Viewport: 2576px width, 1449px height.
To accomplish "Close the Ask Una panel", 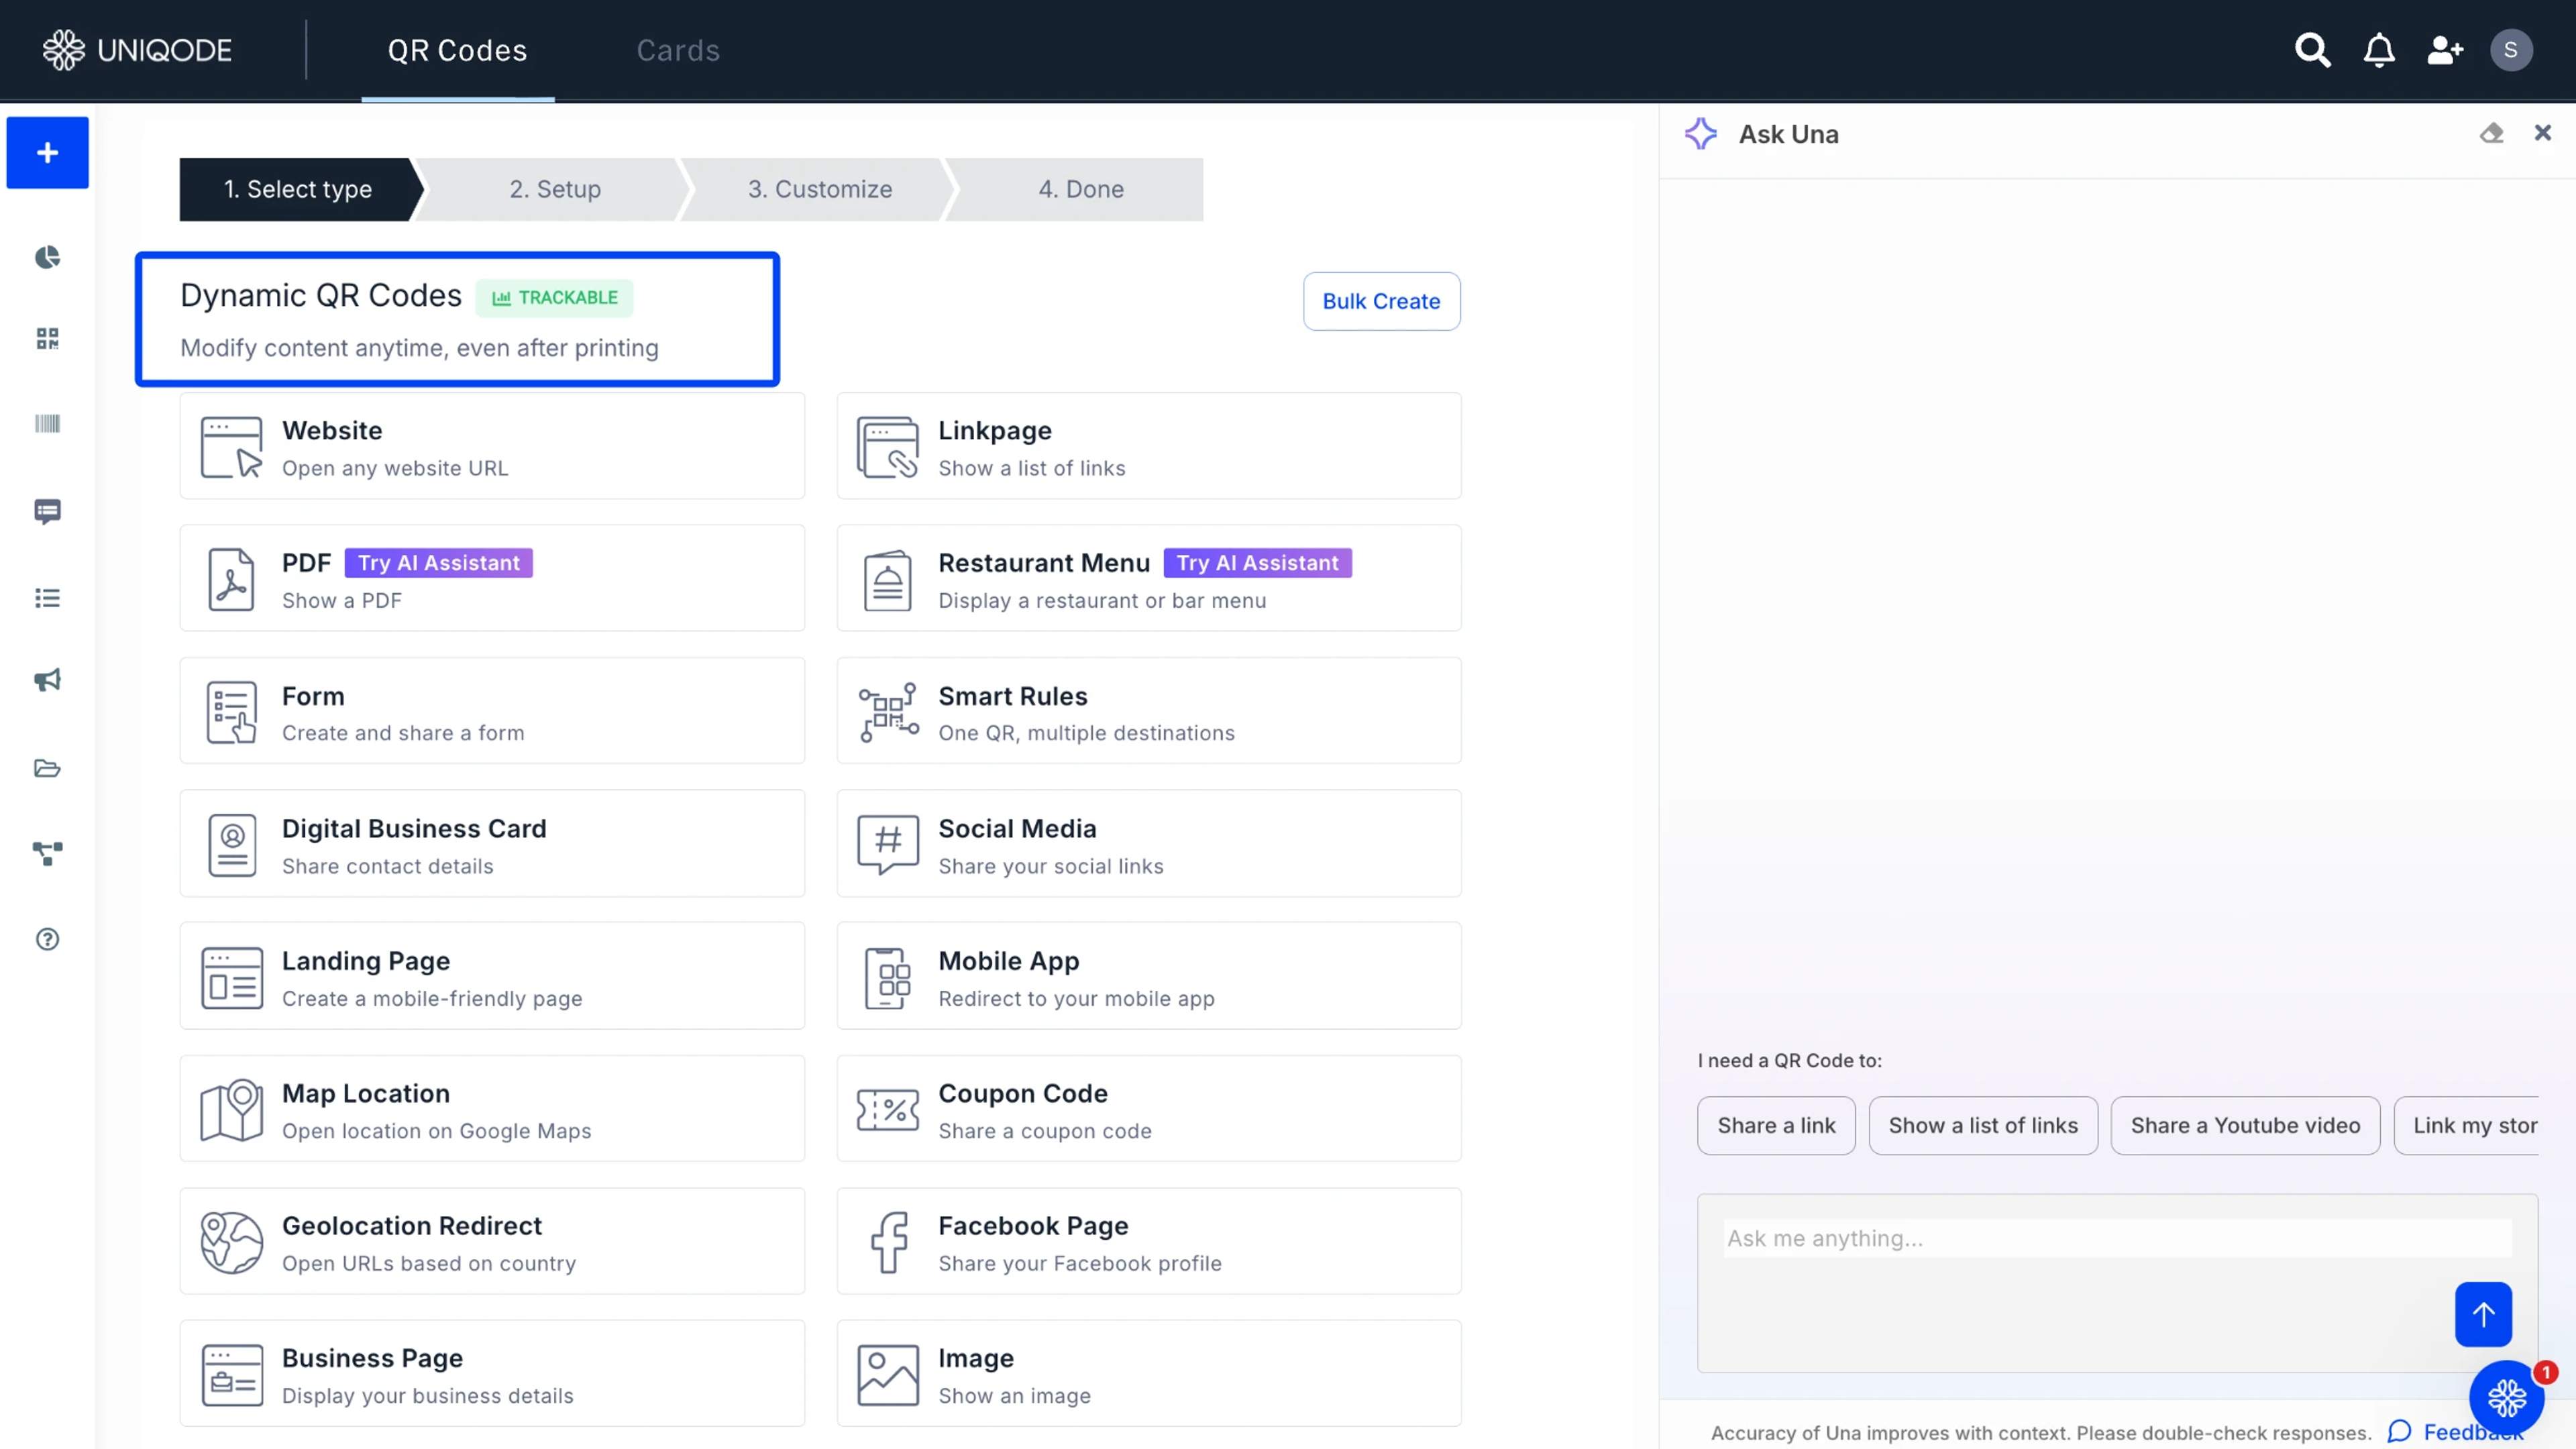I will (x=2543, y=133).
